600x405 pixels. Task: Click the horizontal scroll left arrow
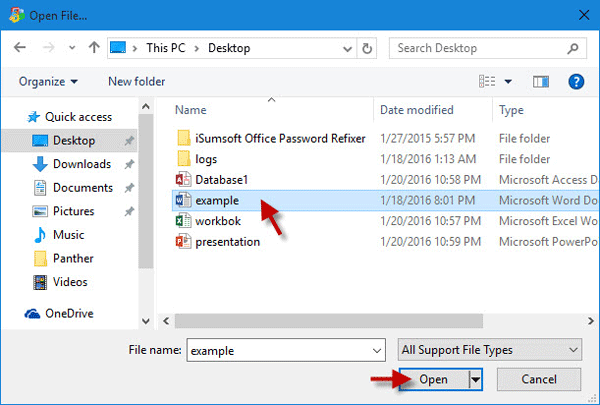click(x=166, y=321)
